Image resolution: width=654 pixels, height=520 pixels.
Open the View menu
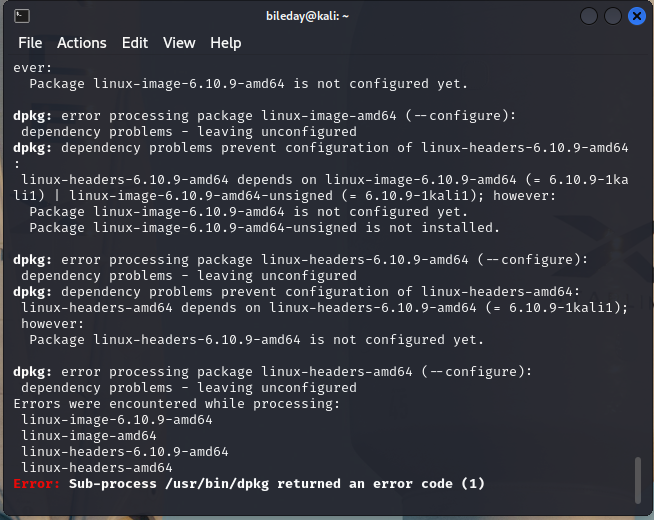[x=179, y=43]
